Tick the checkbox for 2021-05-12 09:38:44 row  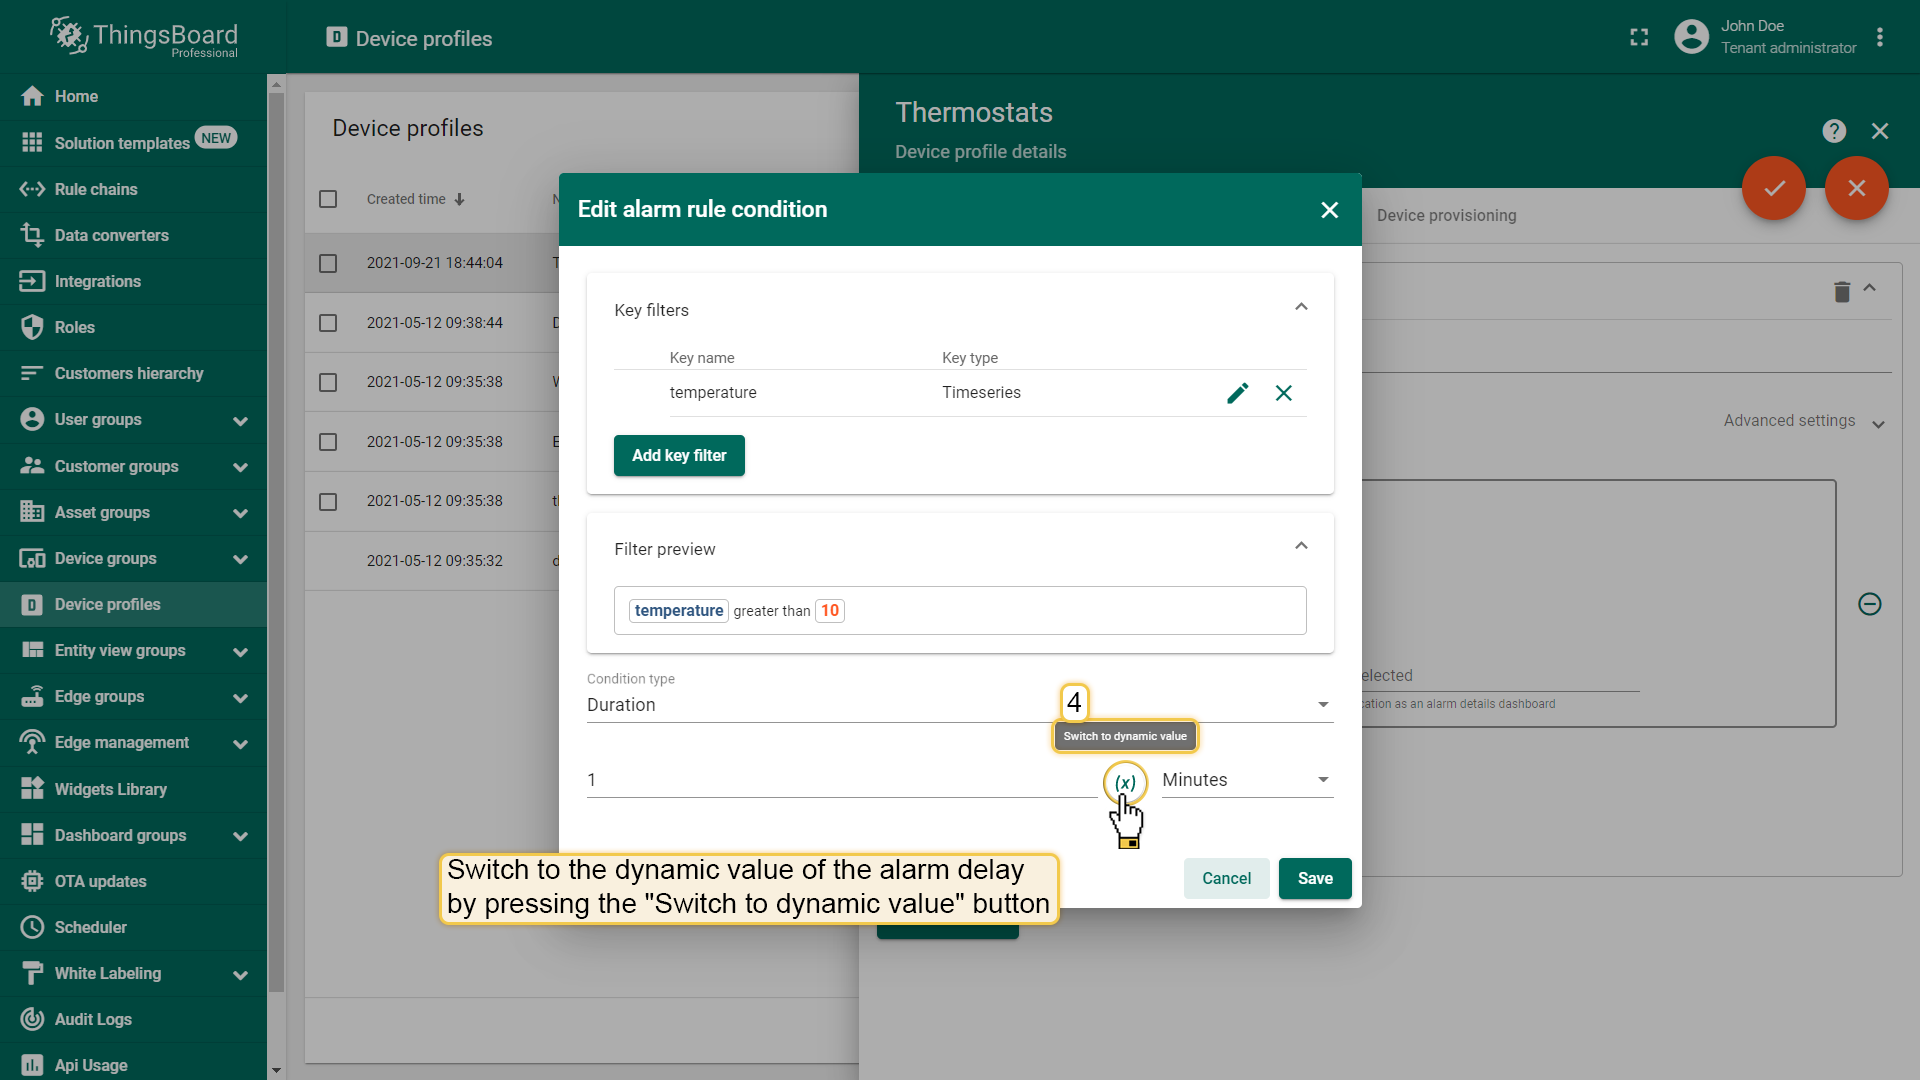point(328,323)
